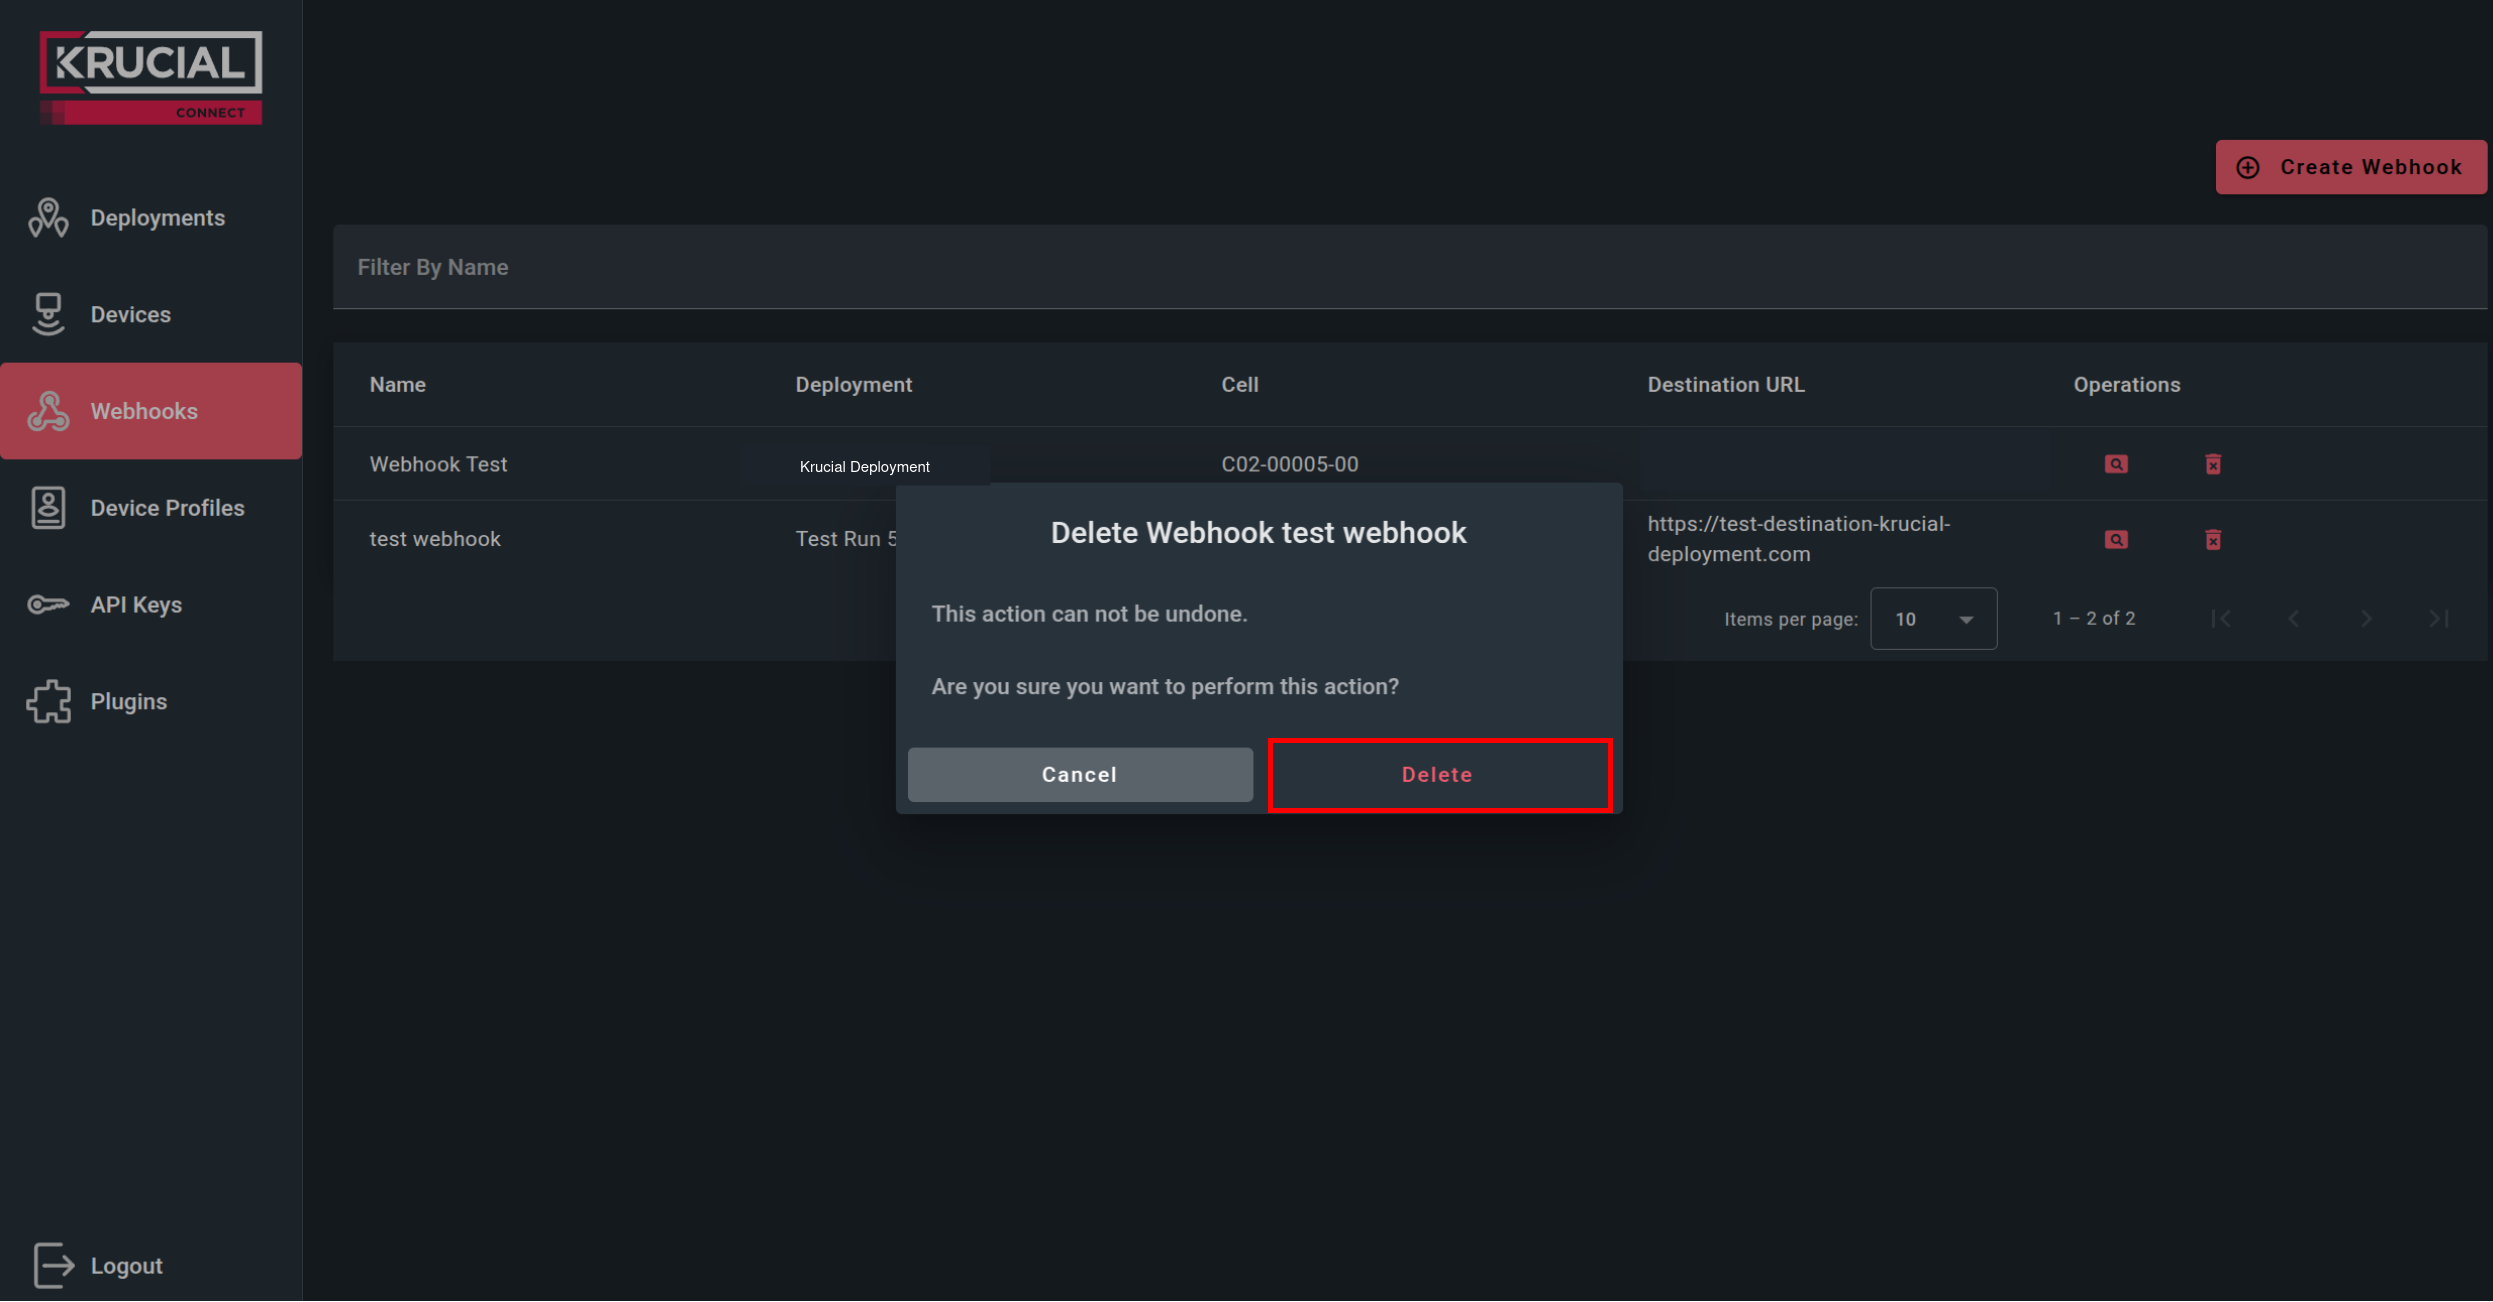Click the Create Webhook button
The height and width of the screenshot is (1302, 2493).
point(2350,166)
